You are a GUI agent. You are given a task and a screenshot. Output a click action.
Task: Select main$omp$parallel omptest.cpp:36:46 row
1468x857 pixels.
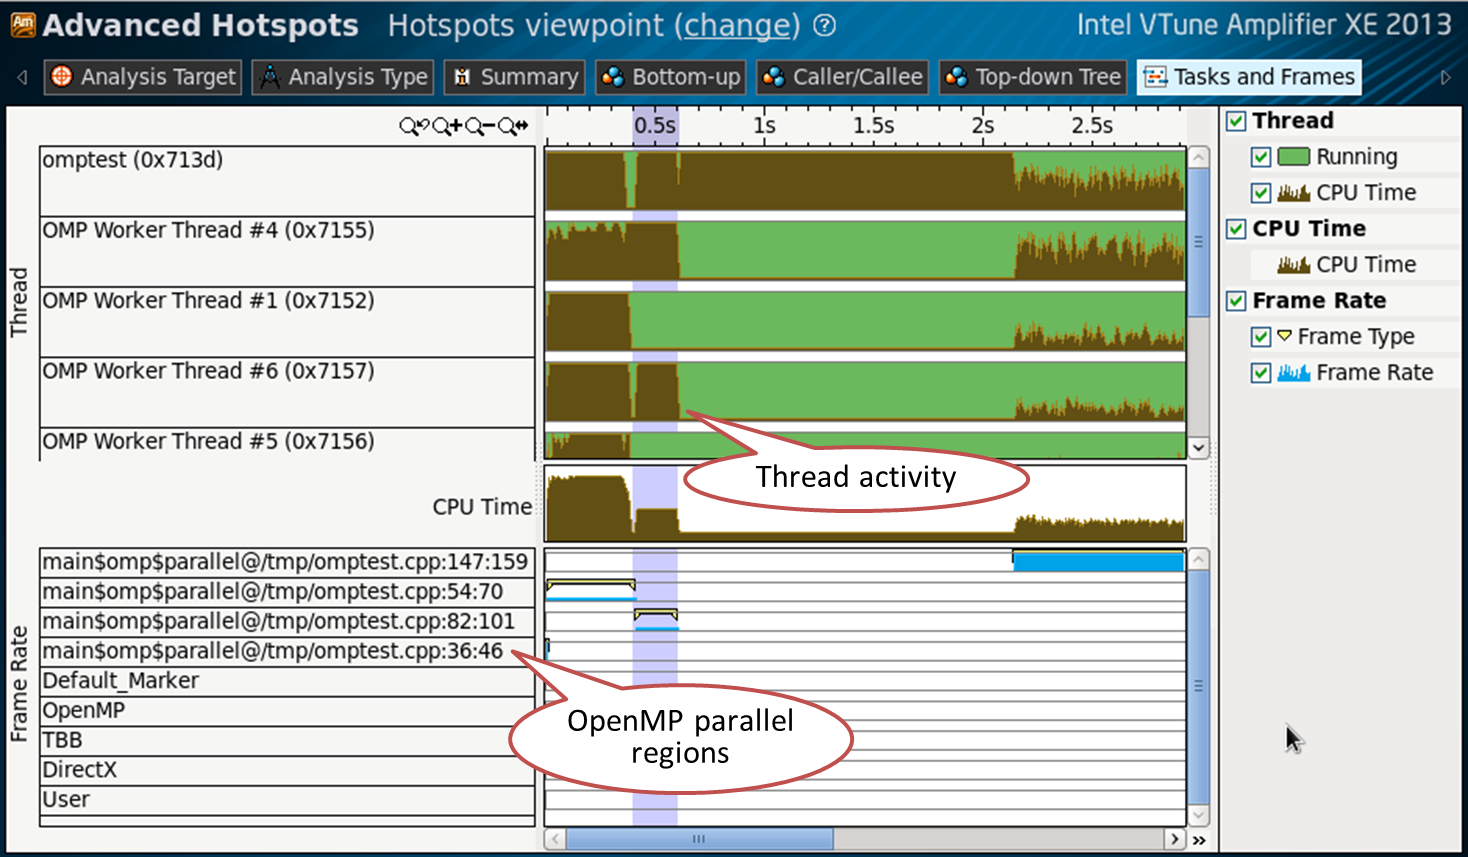point(287,651)
